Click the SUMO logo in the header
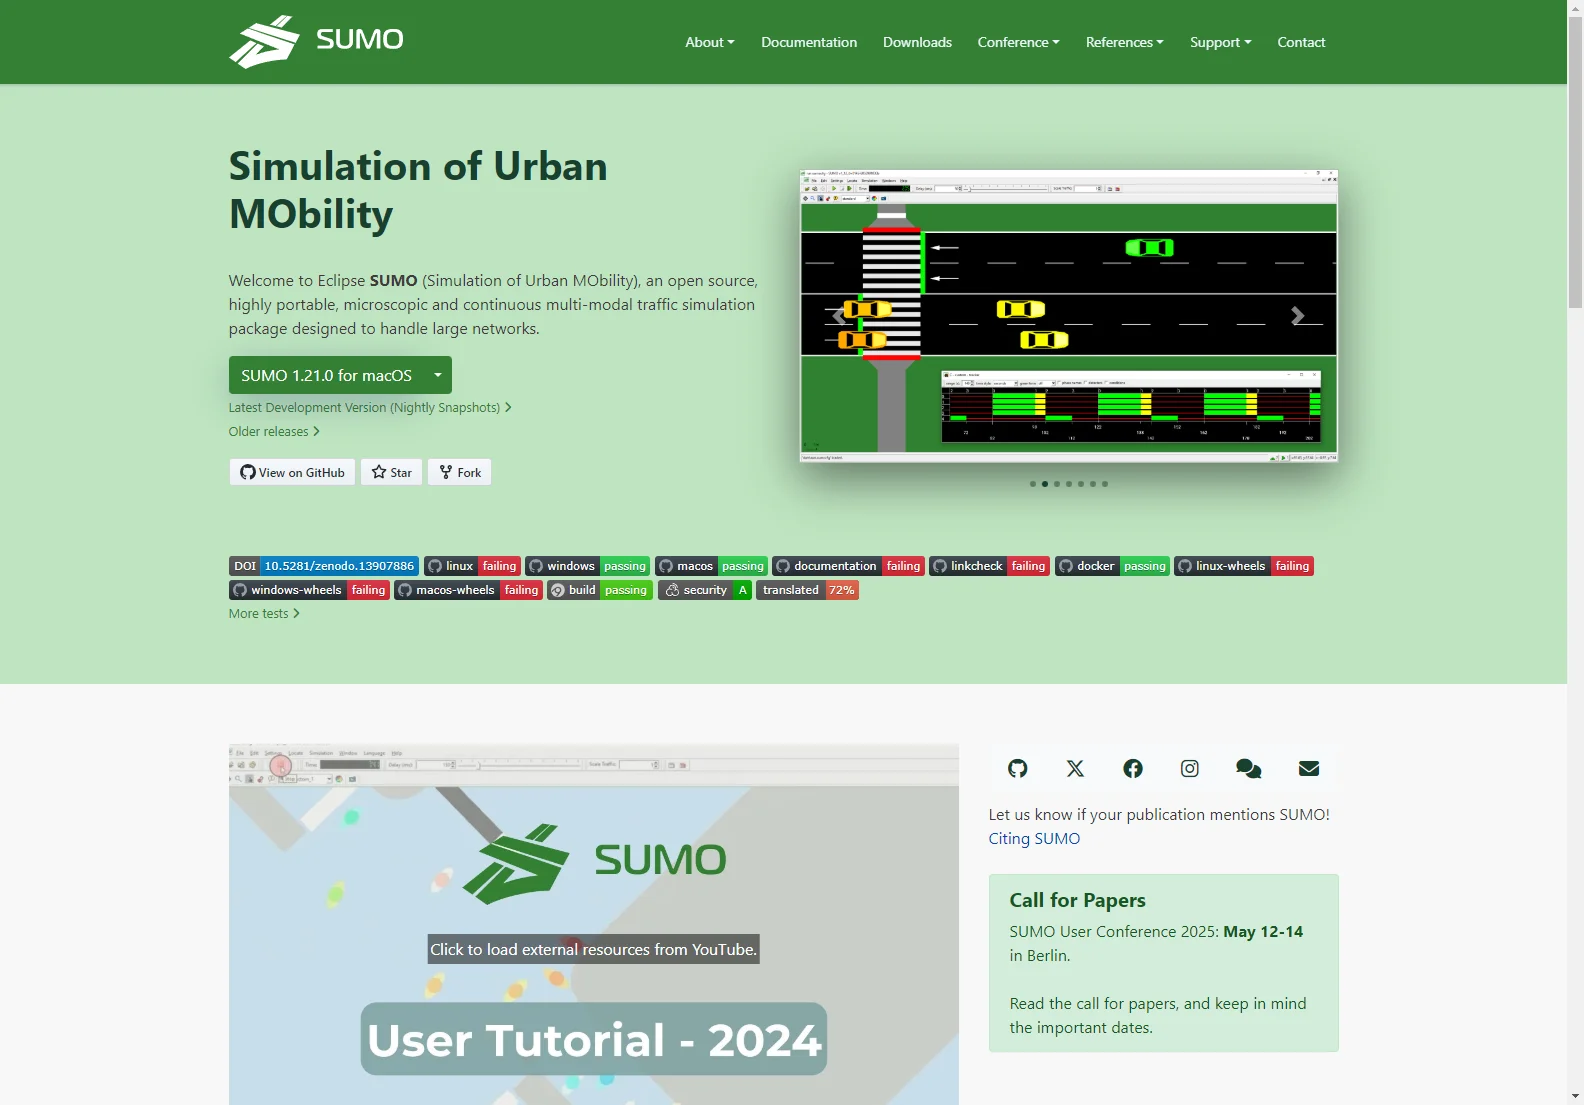The height and width of the screenshot is (1105, 1584). pos(316,41)
